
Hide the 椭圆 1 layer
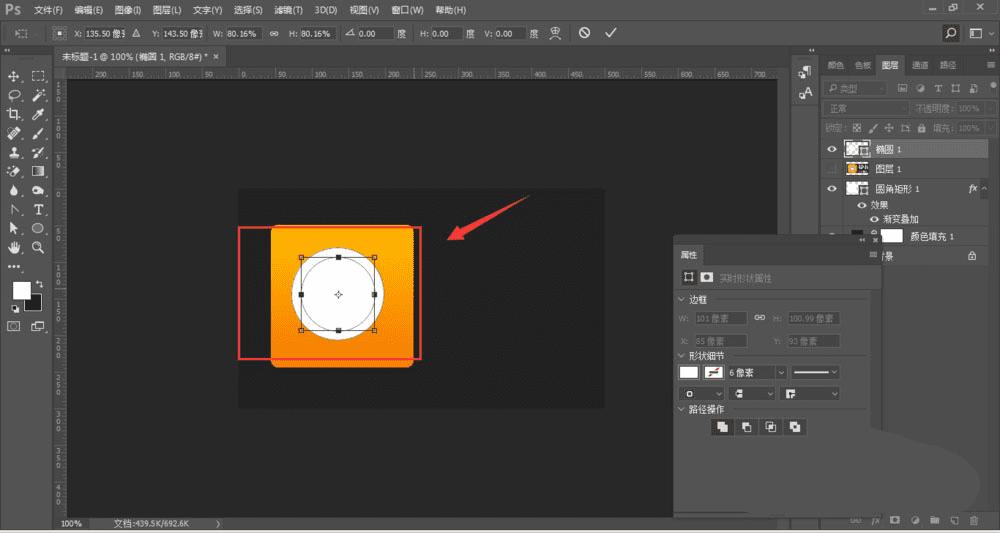832,149
